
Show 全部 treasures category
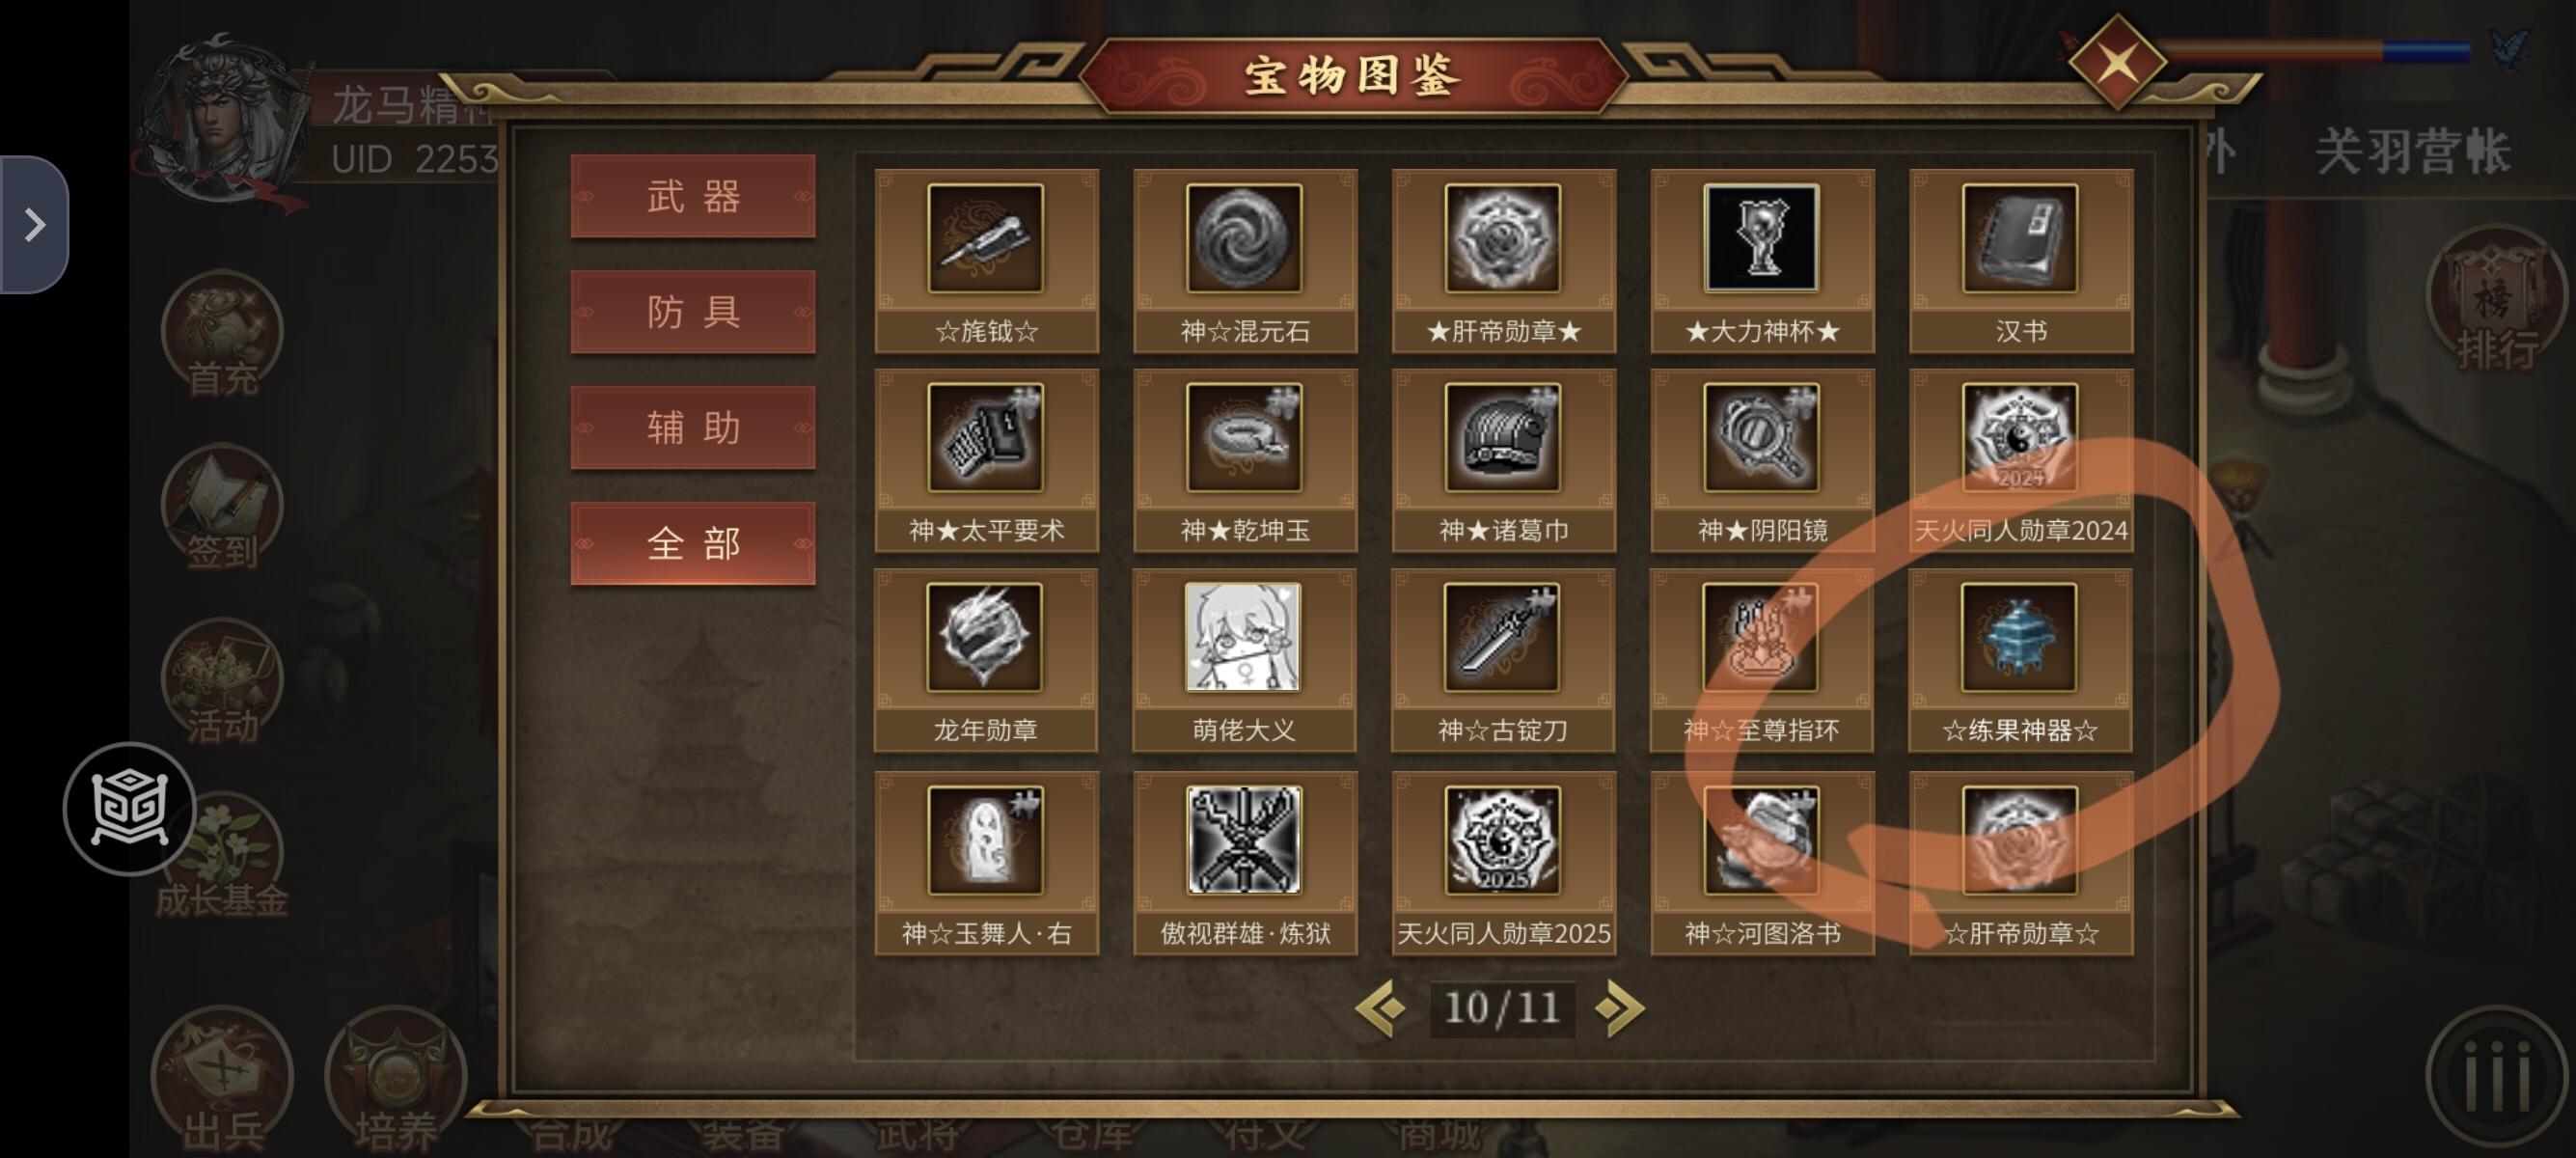(x=693, y=544)
